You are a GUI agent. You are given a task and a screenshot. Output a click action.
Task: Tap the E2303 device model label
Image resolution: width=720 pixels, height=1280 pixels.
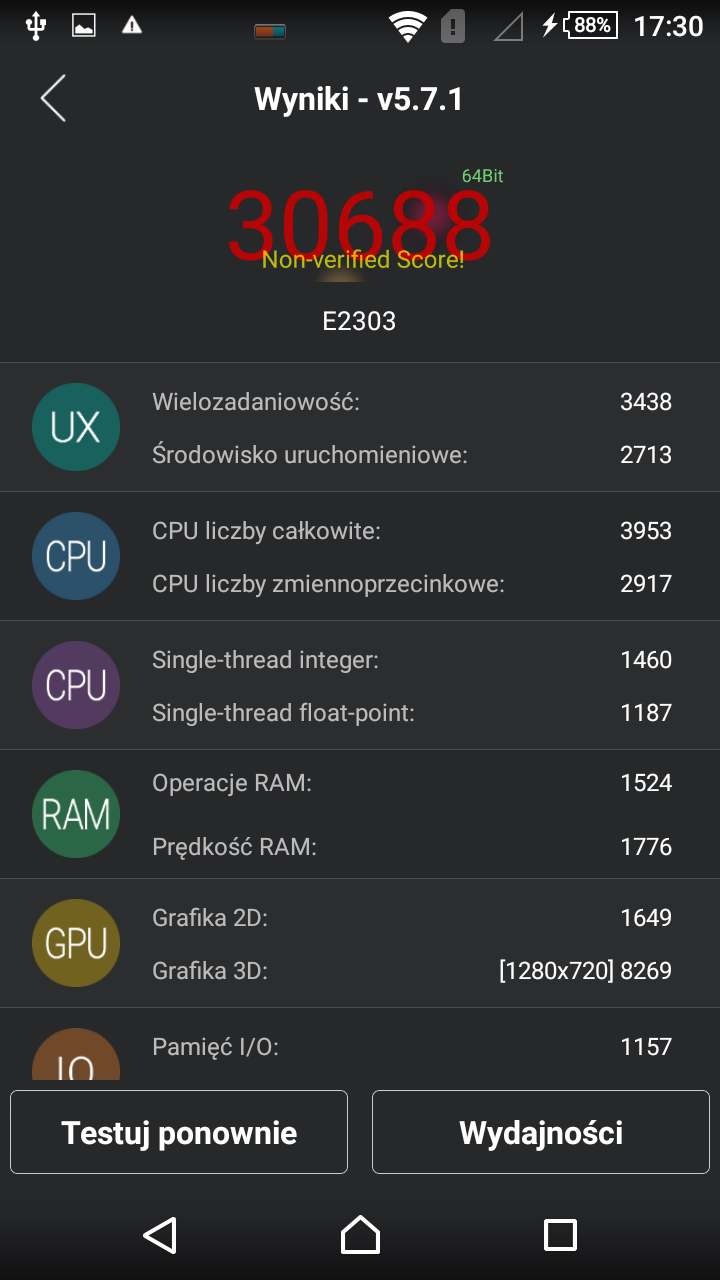[x=359, y=321]
